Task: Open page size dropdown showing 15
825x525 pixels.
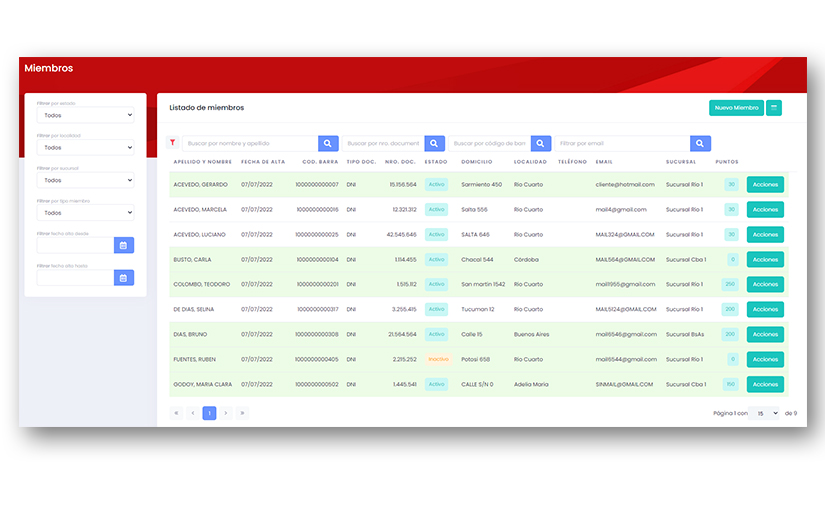Action: pos(764,413)
